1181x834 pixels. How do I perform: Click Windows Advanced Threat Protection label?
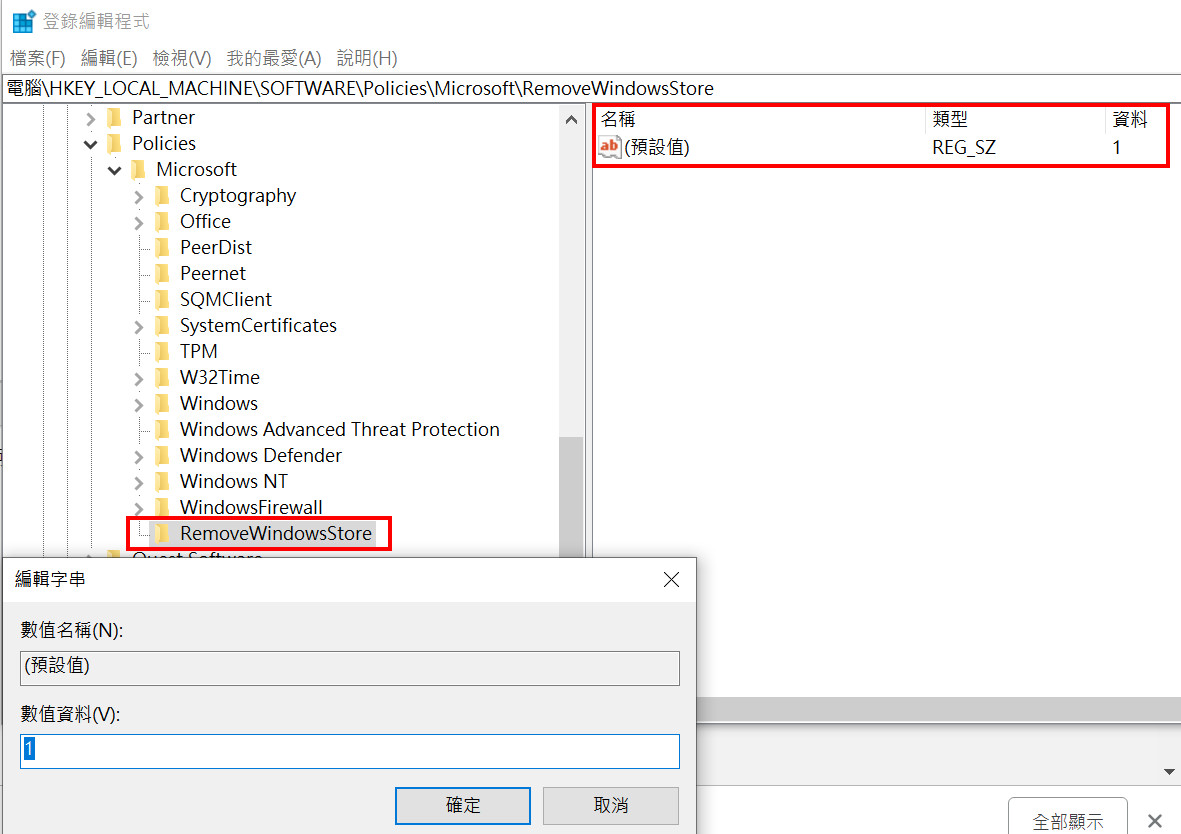(x=340, y=429)
